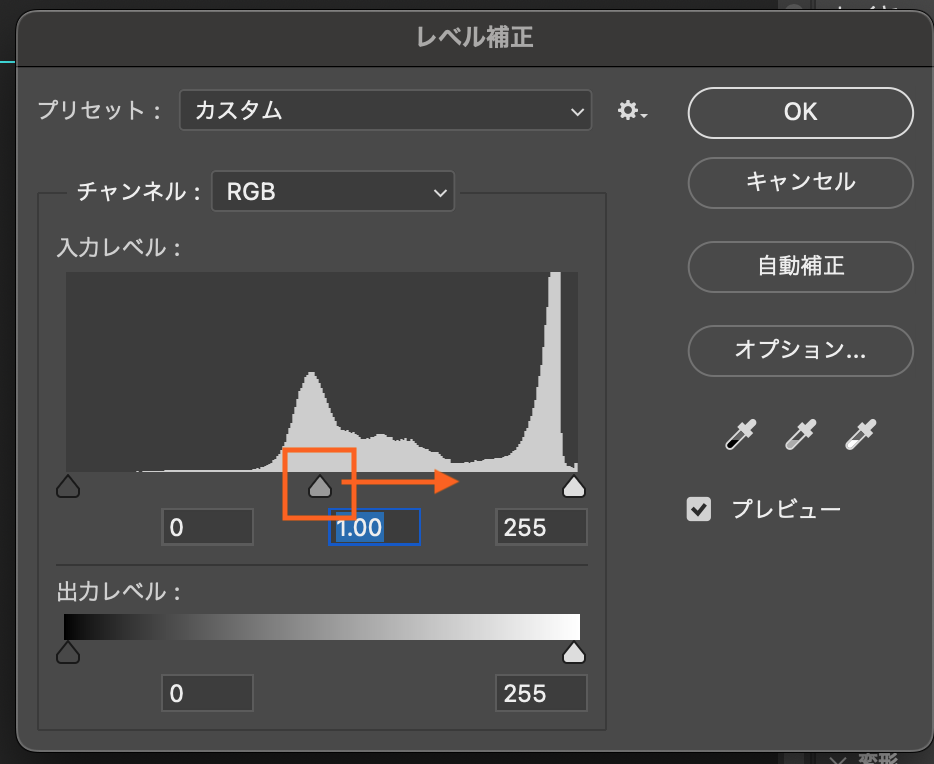The height and width of the screenshot is (764, 934).
Task: Click the output white slider handle
Action: point(573,653)
